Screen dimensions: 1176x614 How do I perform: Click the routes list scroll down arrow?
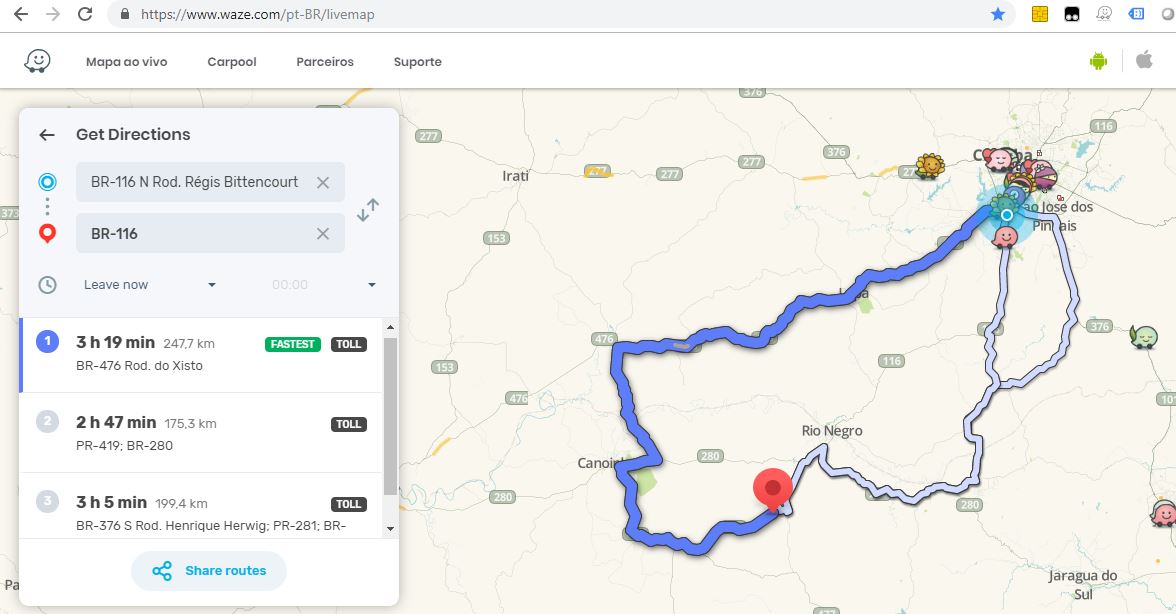390,529
